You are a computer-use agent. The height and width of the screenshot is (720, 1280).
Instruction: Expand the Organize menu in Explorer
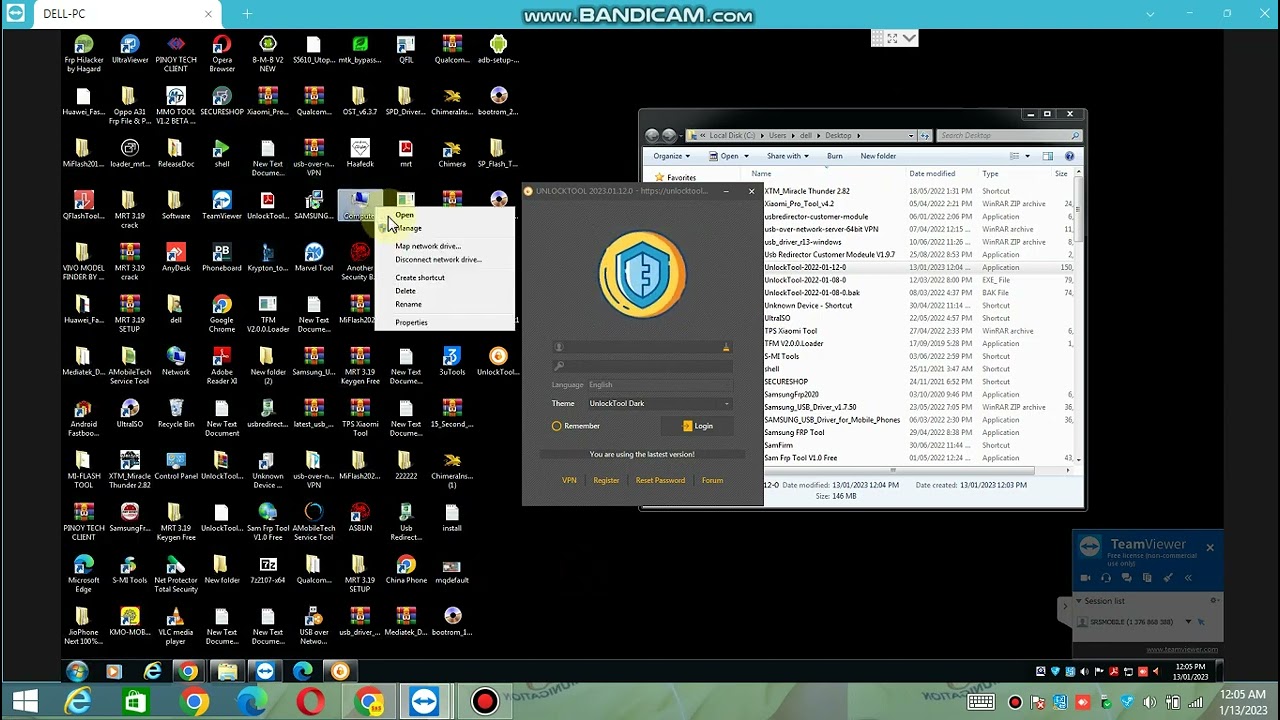[672, 156]
